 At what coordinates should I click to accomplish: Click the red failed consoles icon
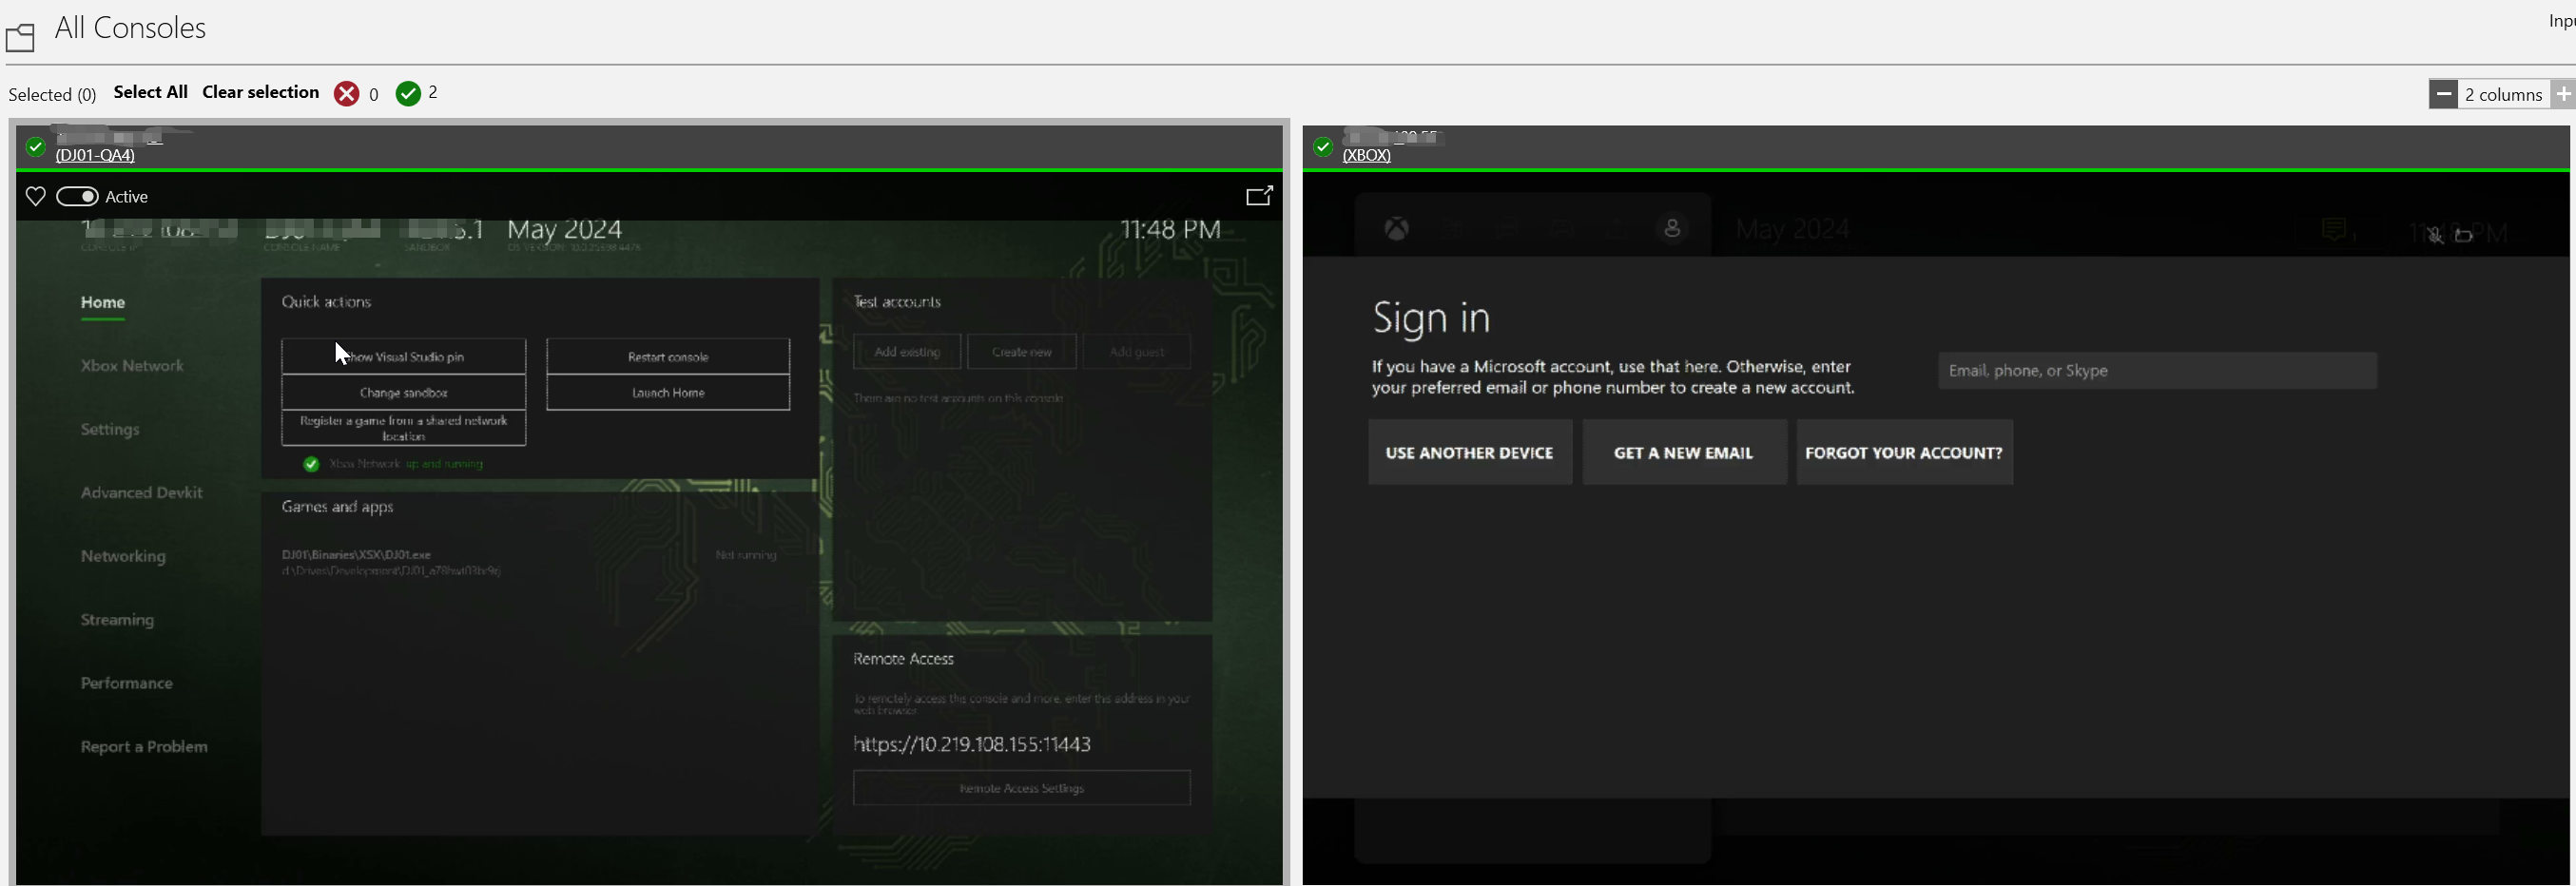click(346, 94)
